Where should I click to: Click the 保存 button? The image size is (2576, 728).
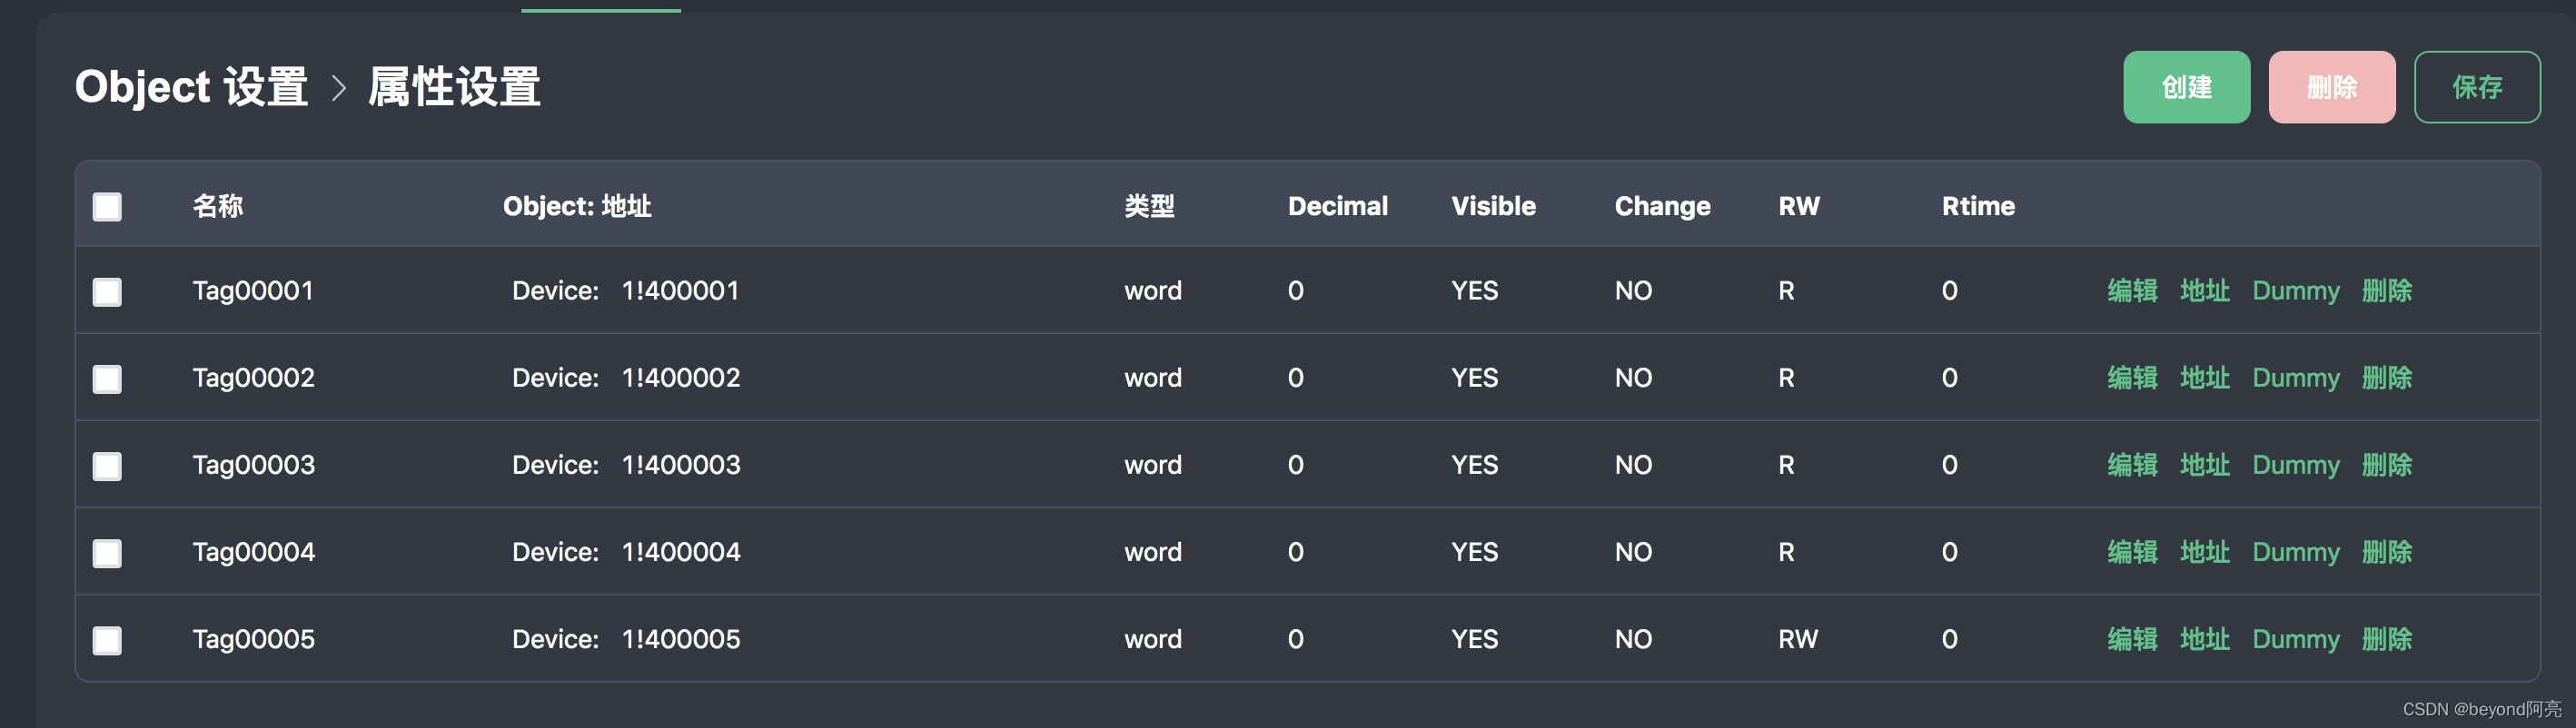tap(2476, 87)
